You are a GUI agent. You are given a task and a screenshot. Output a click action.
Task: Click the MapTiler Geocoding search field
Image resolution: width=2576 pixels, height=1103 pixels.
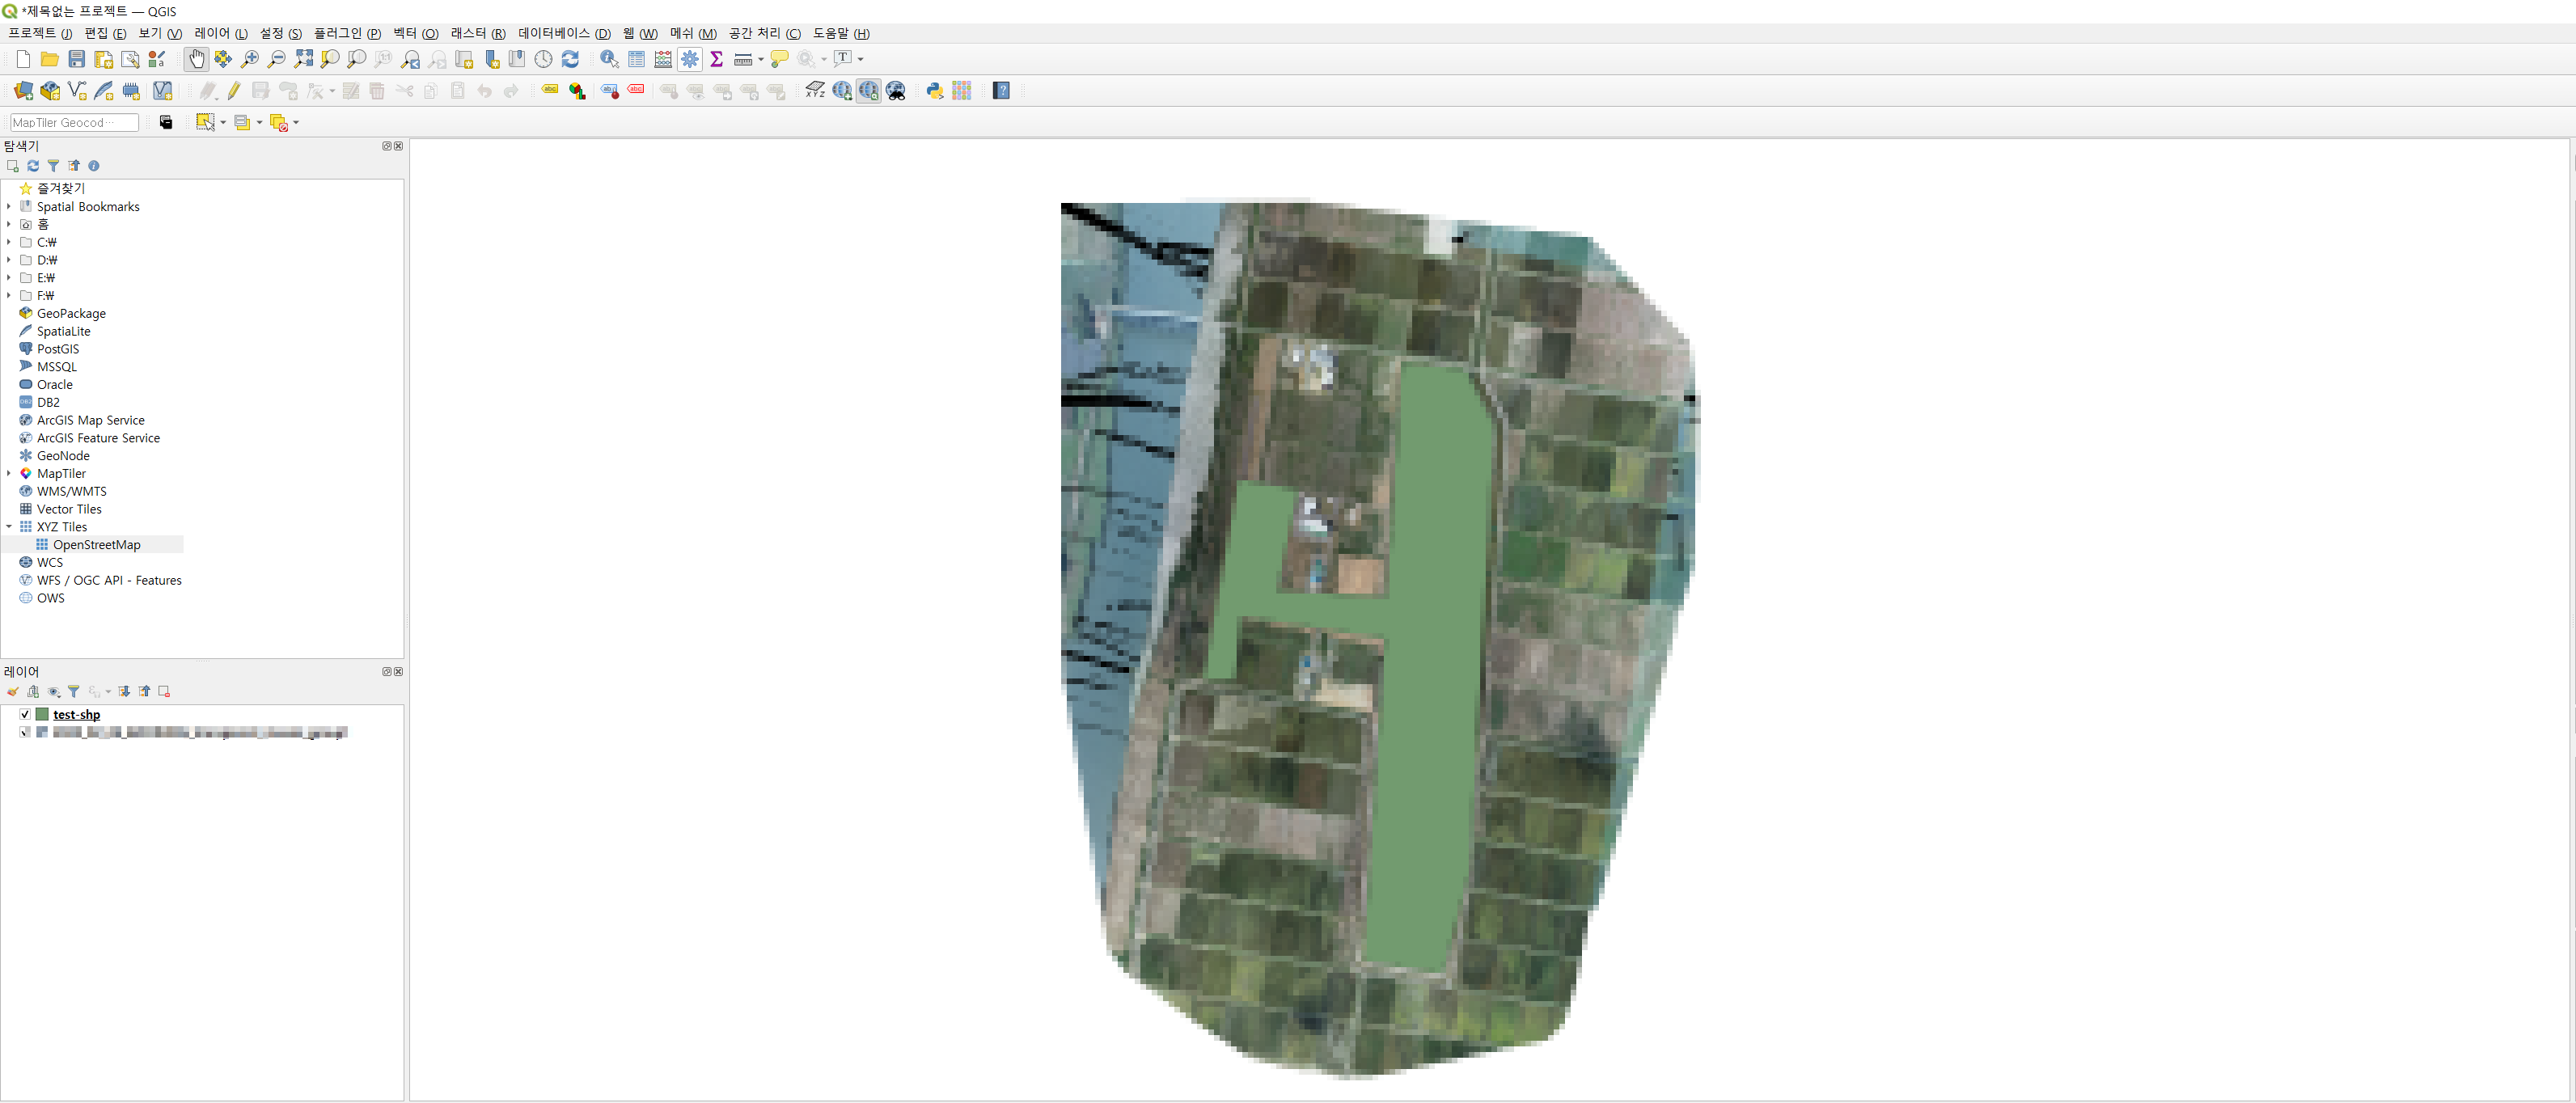[73, 123]
